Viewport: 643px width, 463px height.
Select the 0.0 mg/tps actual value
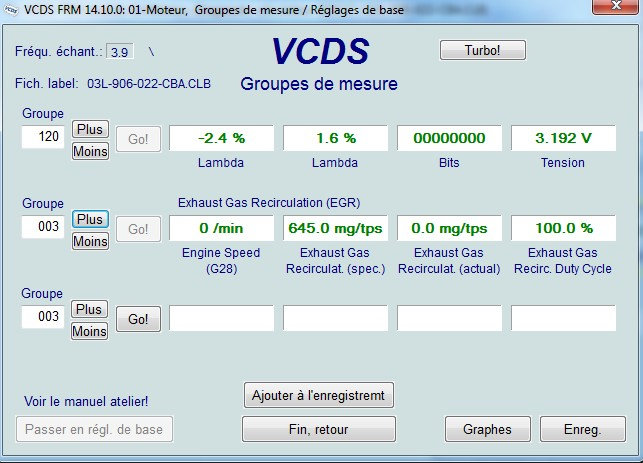(x=449, y=228)
